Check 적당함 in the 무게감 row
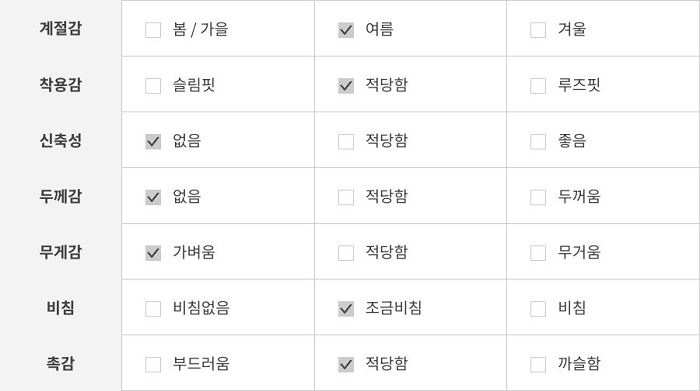This screenshot has height=391, width=700. (x=346, y=253)
